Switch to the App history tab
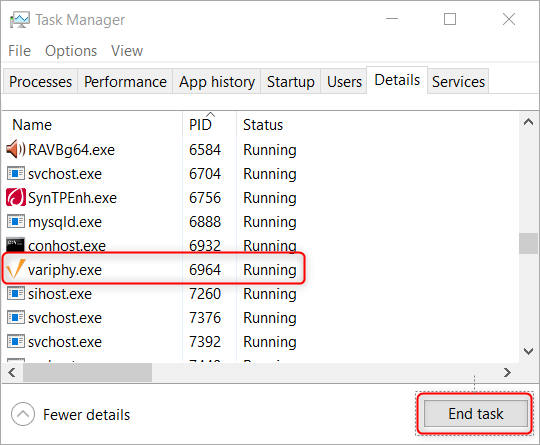Screen dimensions: 540x445 (x=217, y=82)
